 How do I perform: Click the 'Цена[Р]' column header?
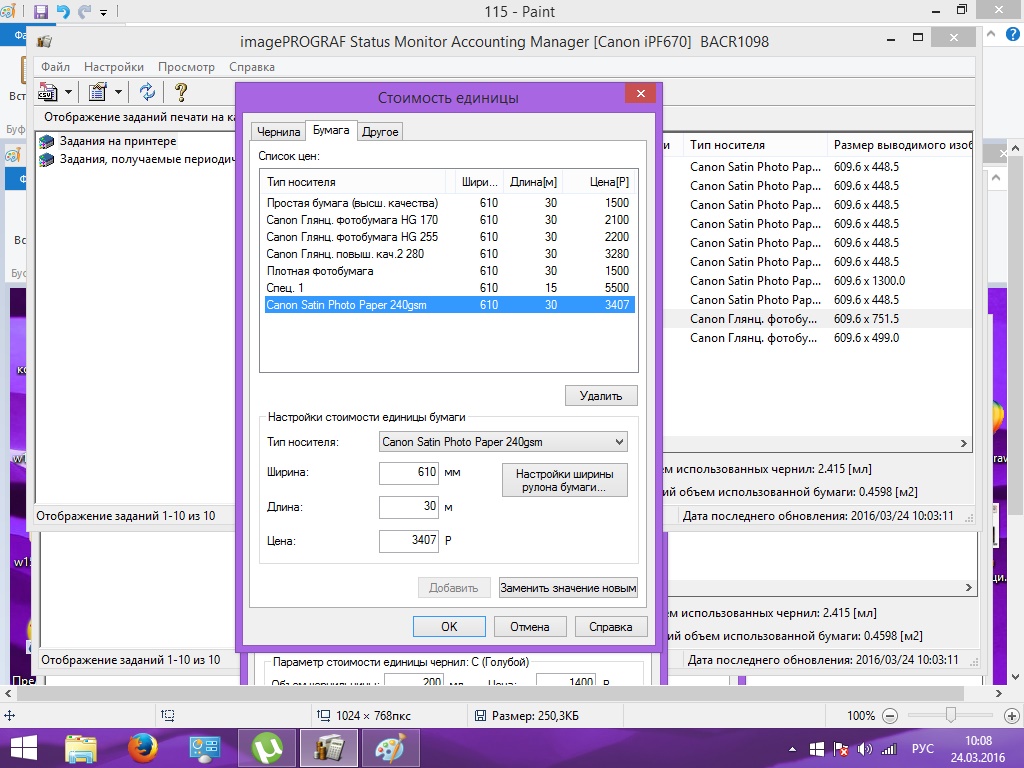600,182
